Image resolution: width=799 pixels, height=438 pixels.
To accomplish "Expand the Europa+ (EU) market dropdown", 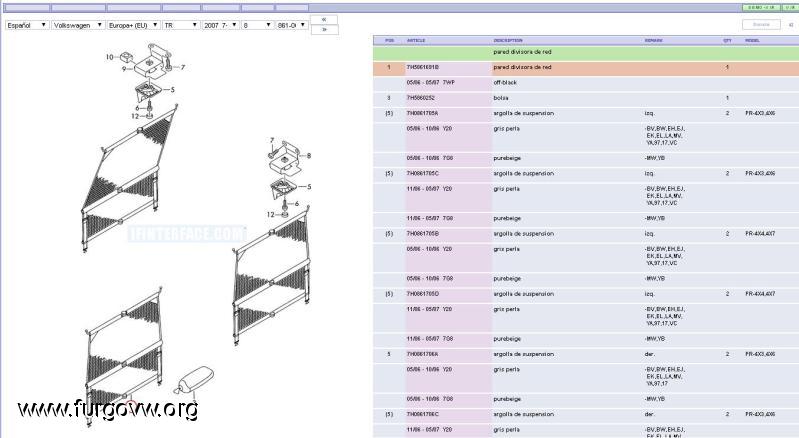I will point(132,25).
